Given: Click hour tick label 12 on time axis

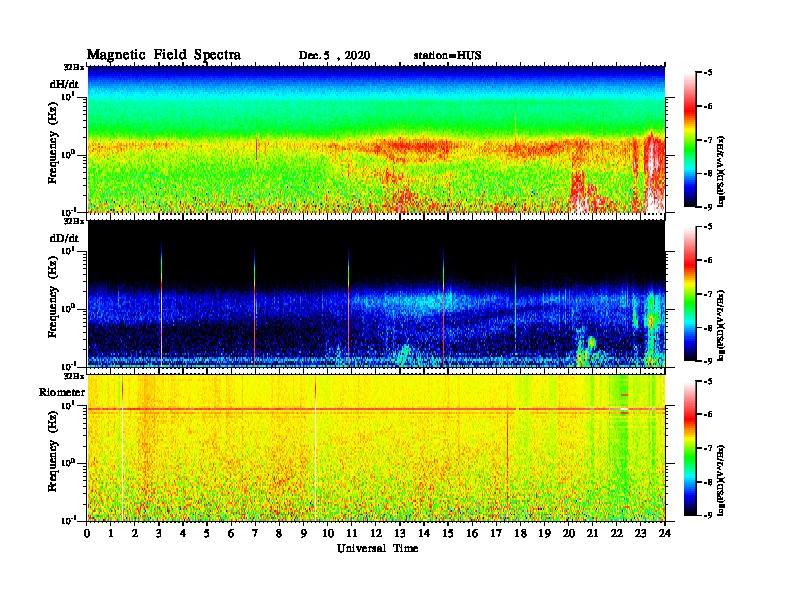Looking at the screenshot, I should tap(376, 533).
